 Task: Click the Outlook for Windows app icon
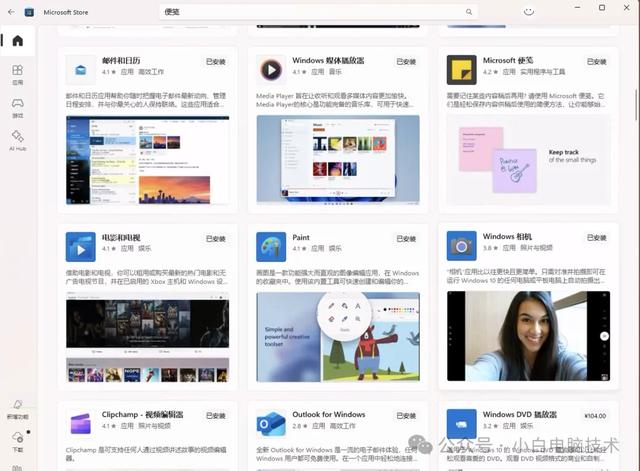click(x=271, y=424)
